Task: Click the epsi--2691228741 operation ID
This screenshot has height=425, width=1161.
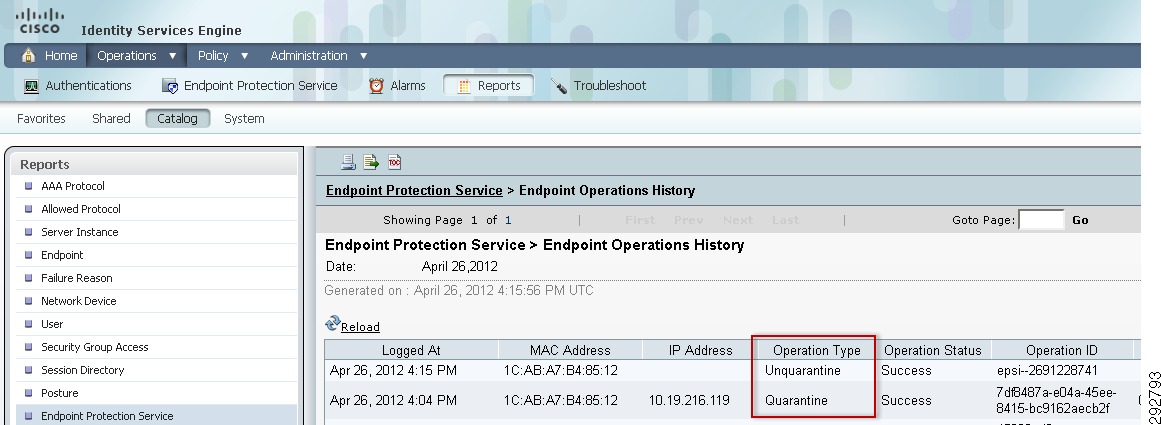Action: click(1047, 370)
